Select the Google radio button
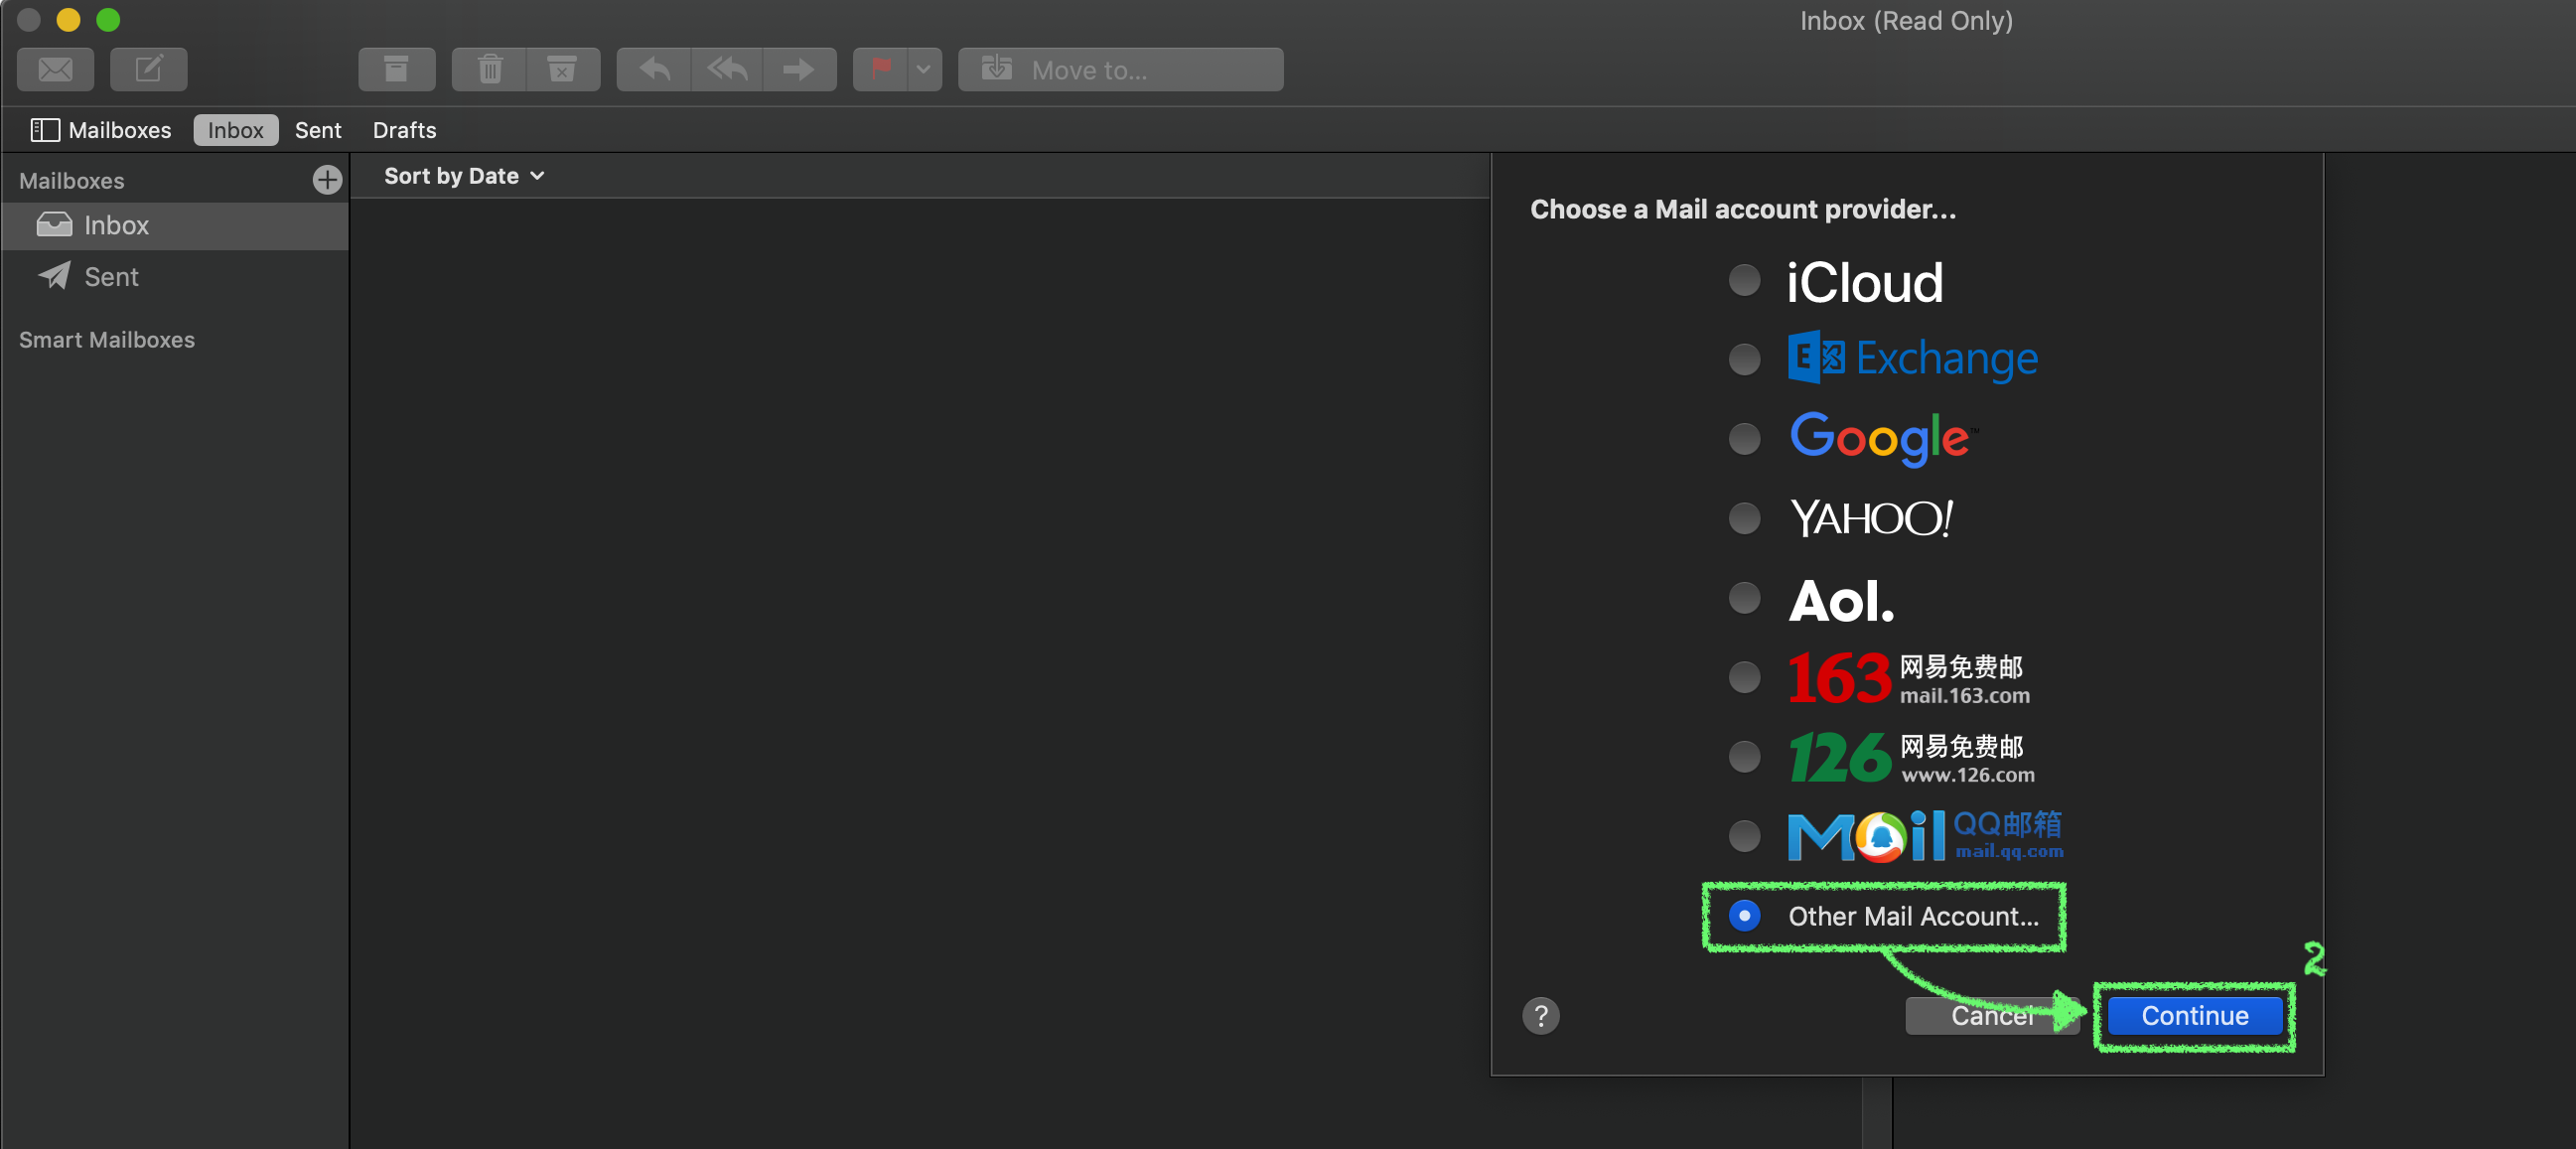 tap(1744, 438)
